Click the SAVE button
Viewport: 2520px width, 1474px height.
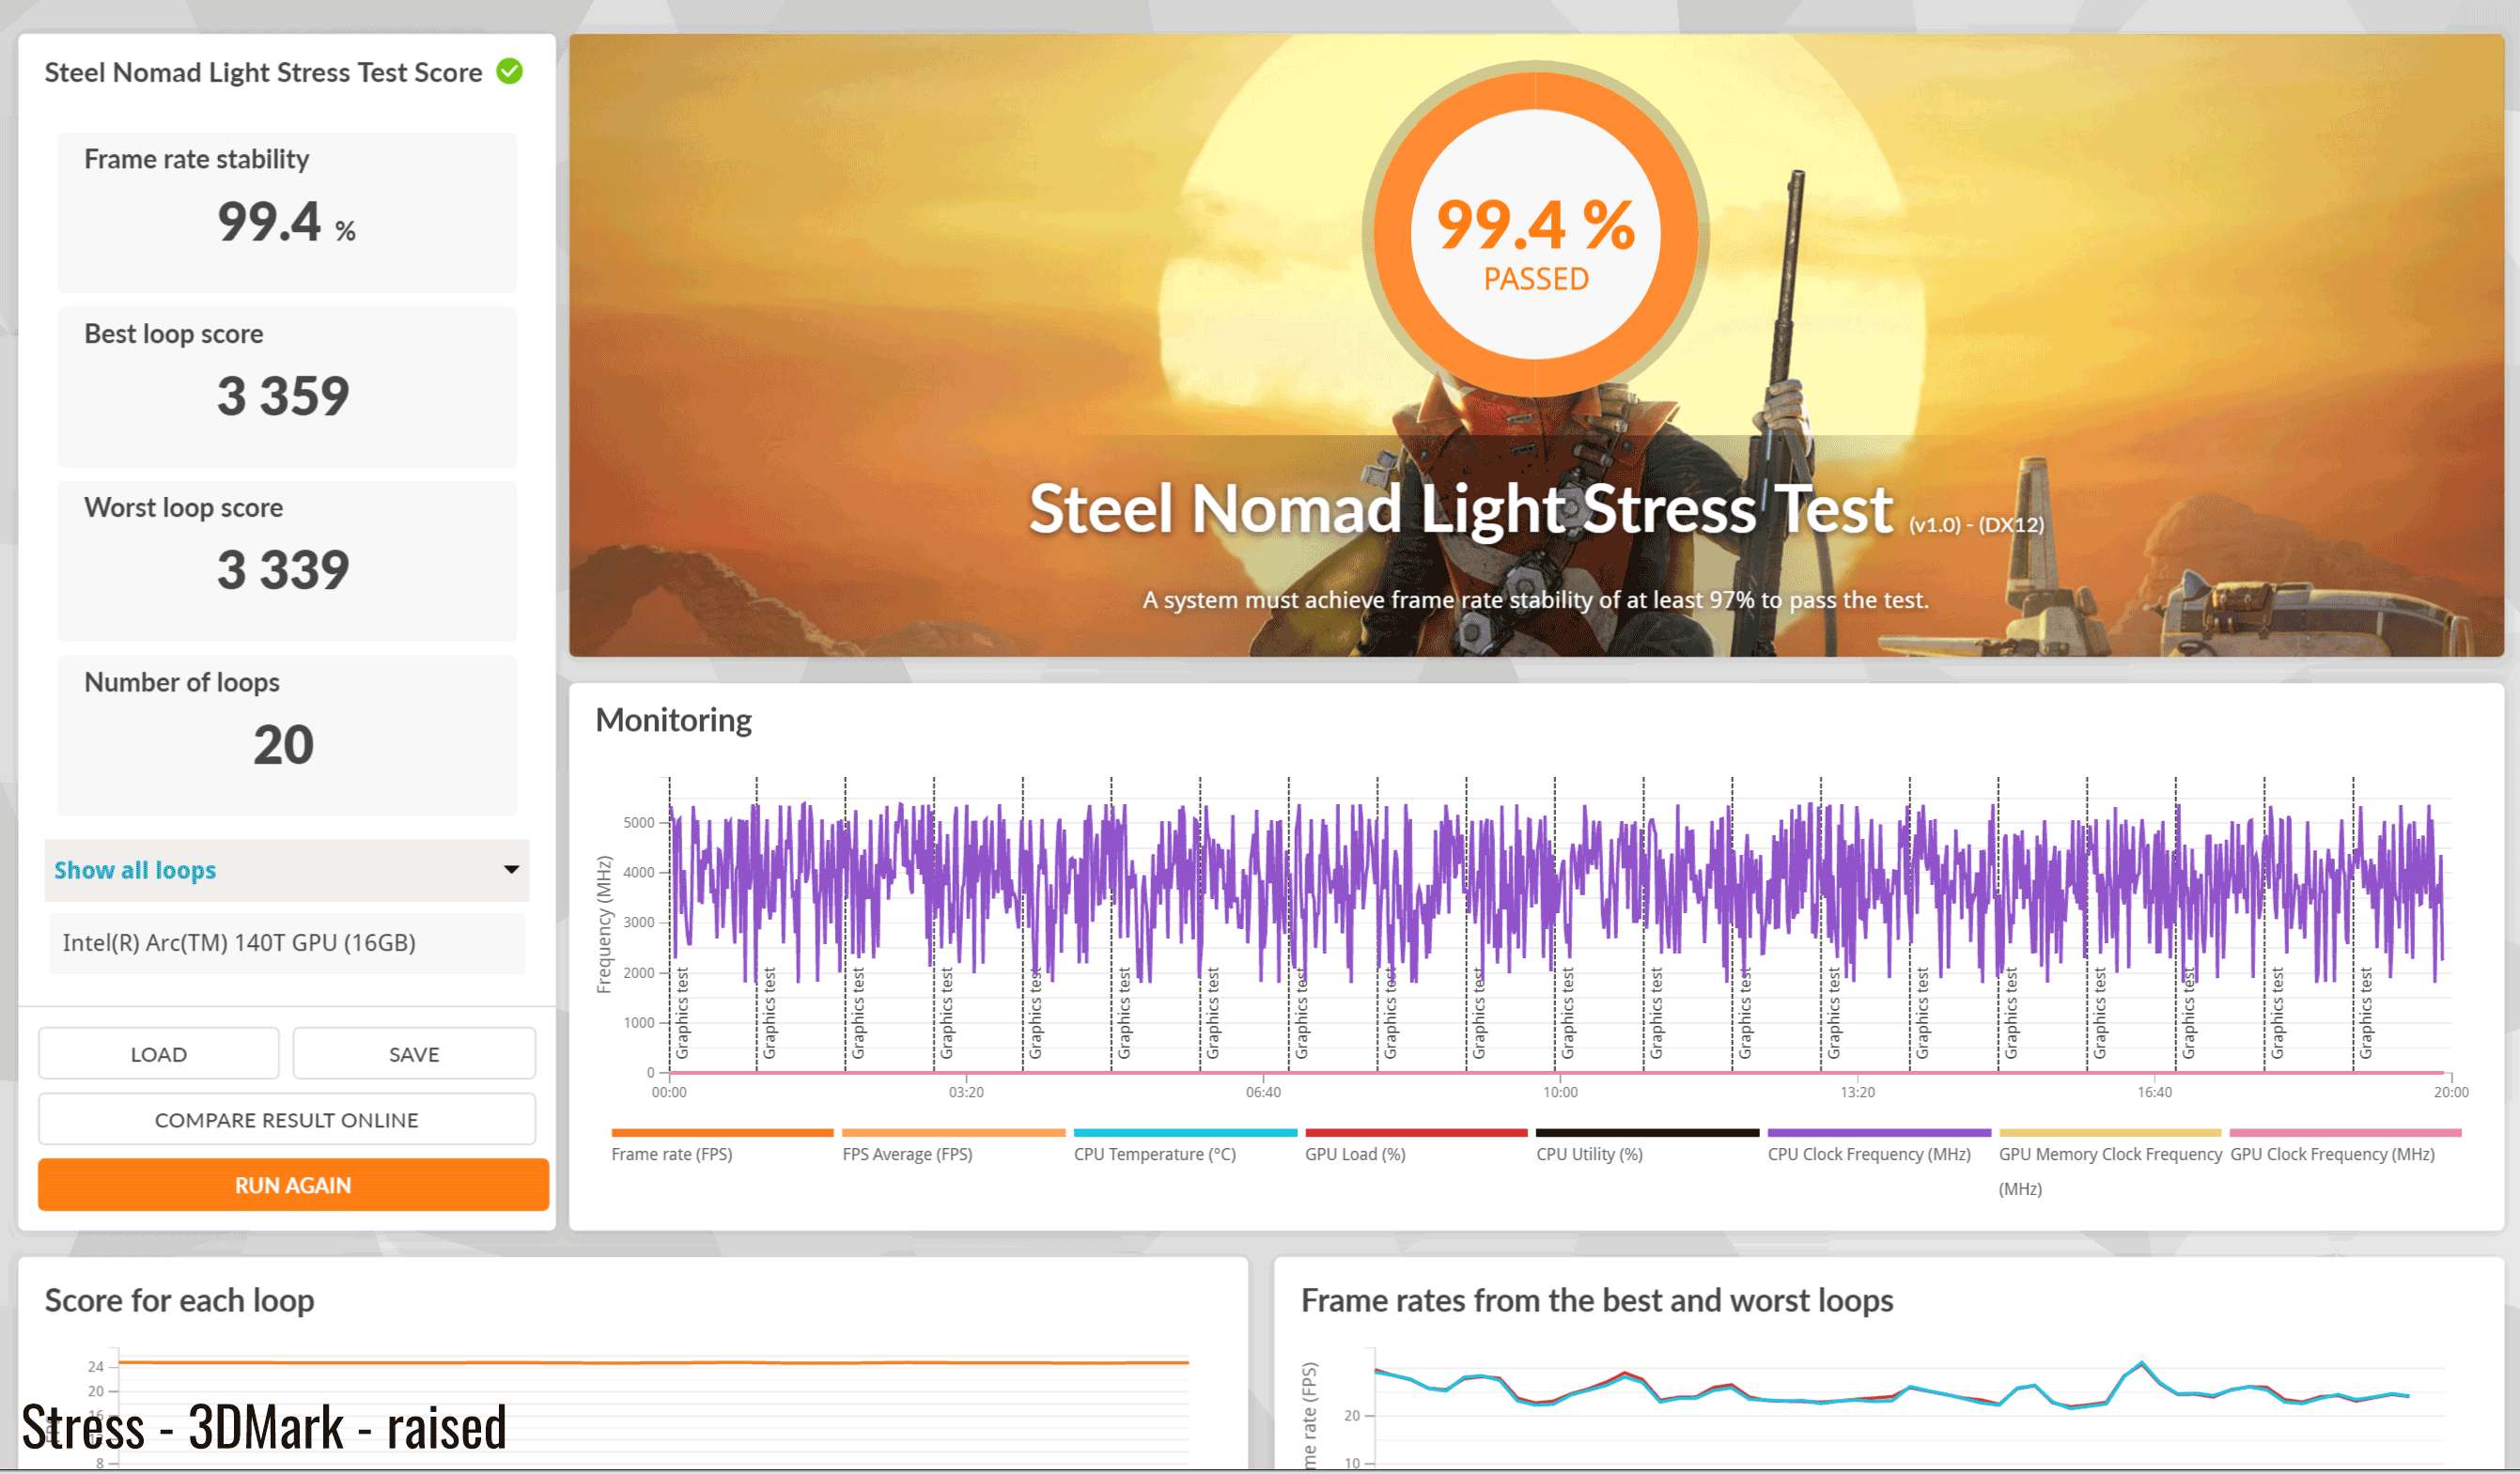(414, 1054)
